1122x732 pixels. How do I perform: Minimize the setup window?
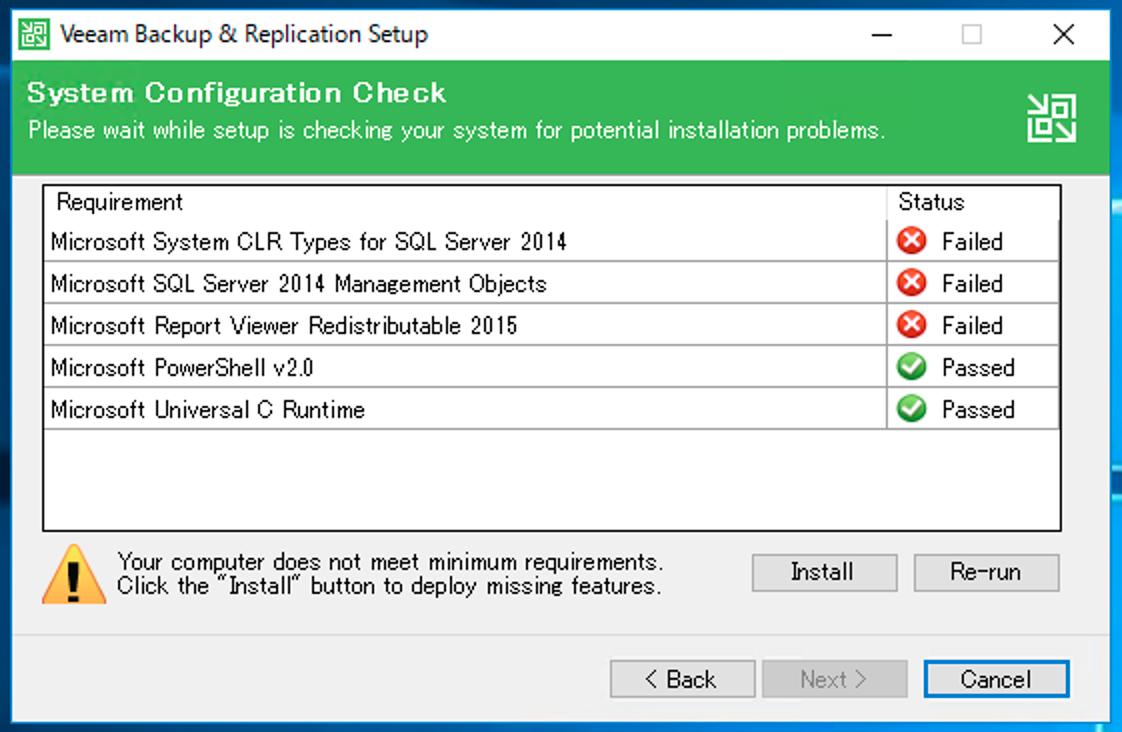[882, 34]
